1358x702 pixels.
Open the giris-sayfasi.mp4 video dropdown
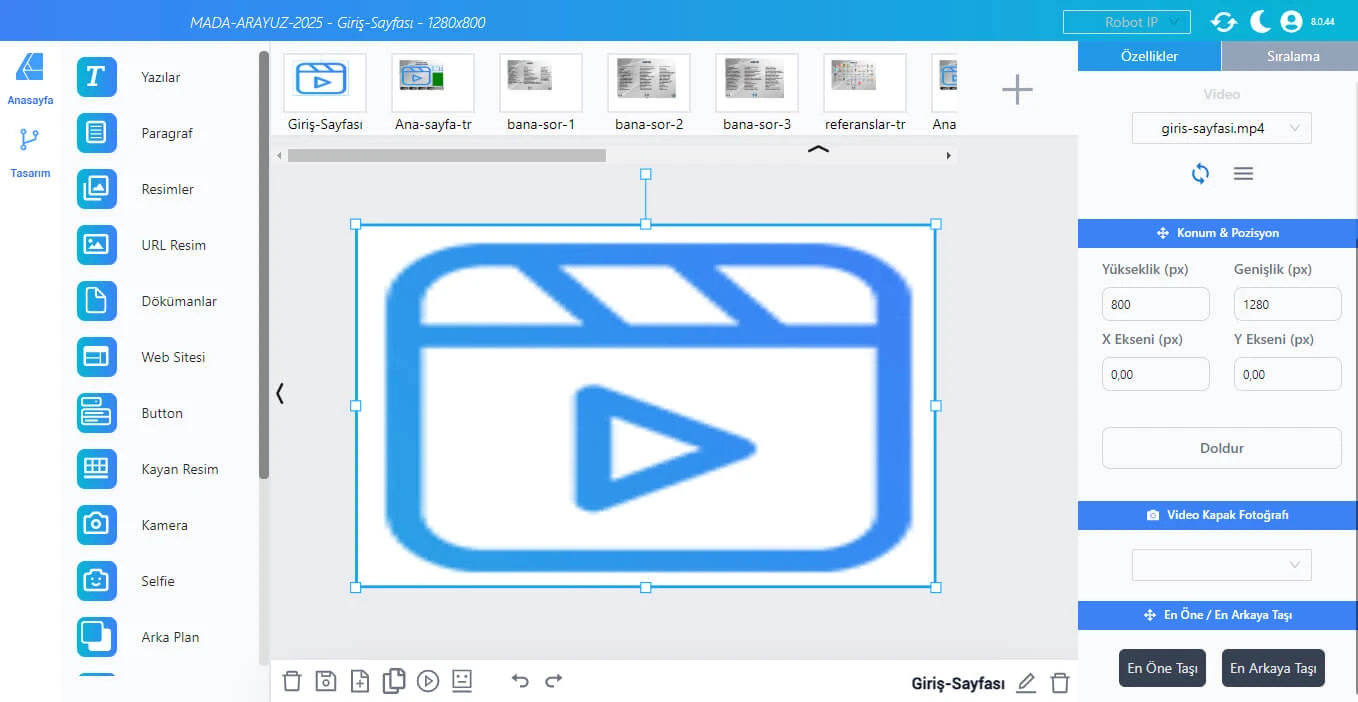[1221, 128]
